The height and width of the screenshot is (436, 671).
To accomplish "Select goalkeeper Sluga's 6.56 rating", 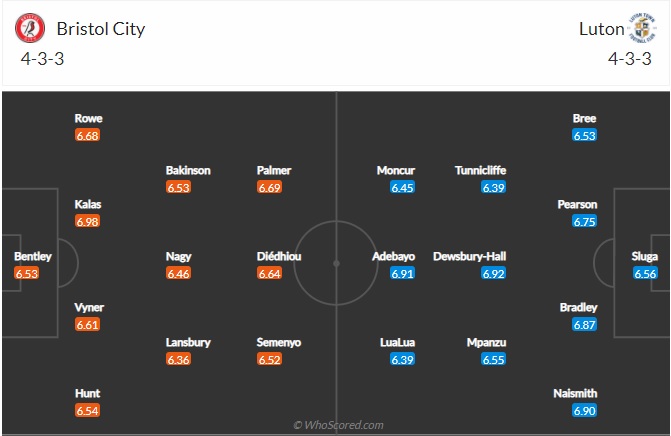I will pyautogui.click(x=645, y=273).
